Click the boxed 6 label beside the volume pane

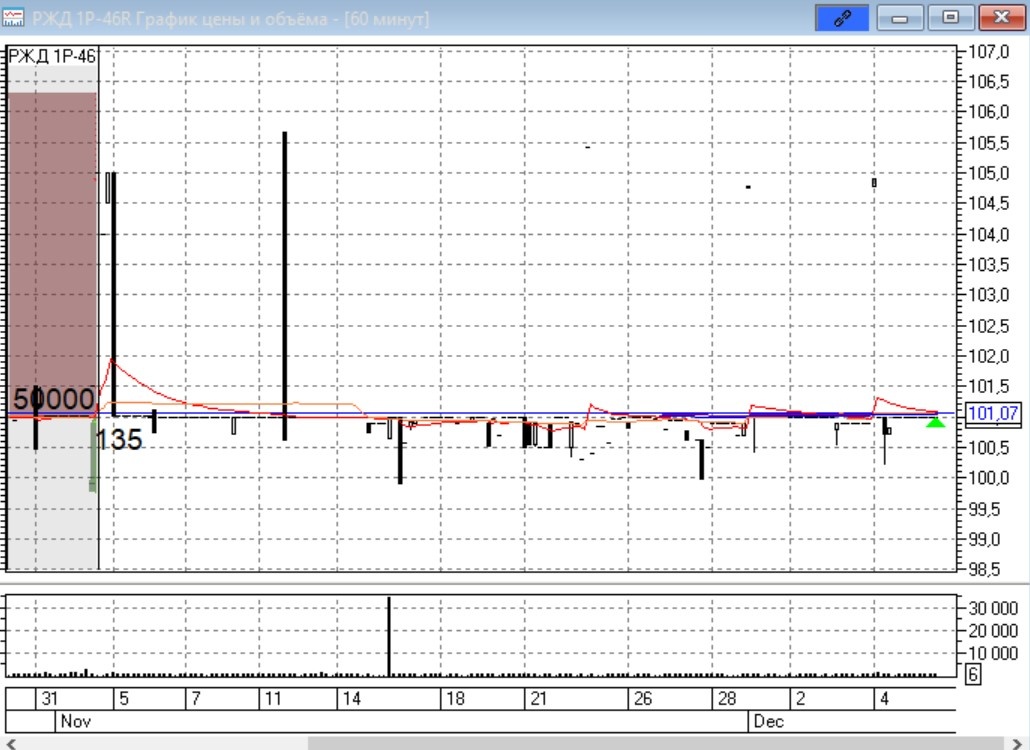tap(973, 674)
